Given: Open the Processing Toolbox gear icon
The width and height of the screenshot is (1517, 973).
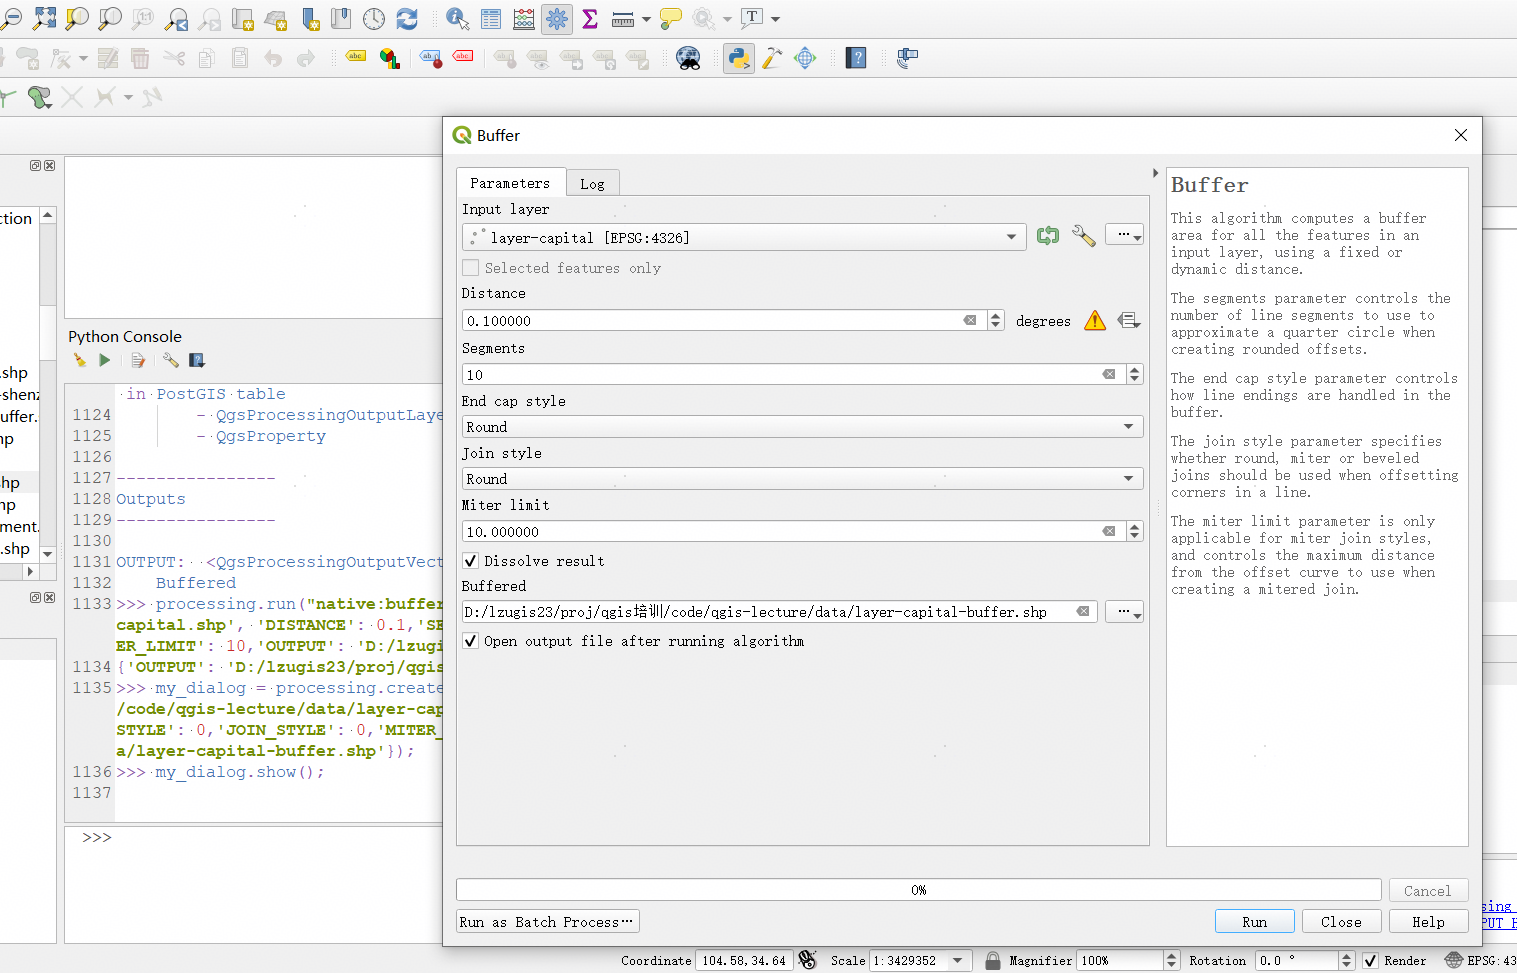Looking at the screenshot, I should point(557,18).
